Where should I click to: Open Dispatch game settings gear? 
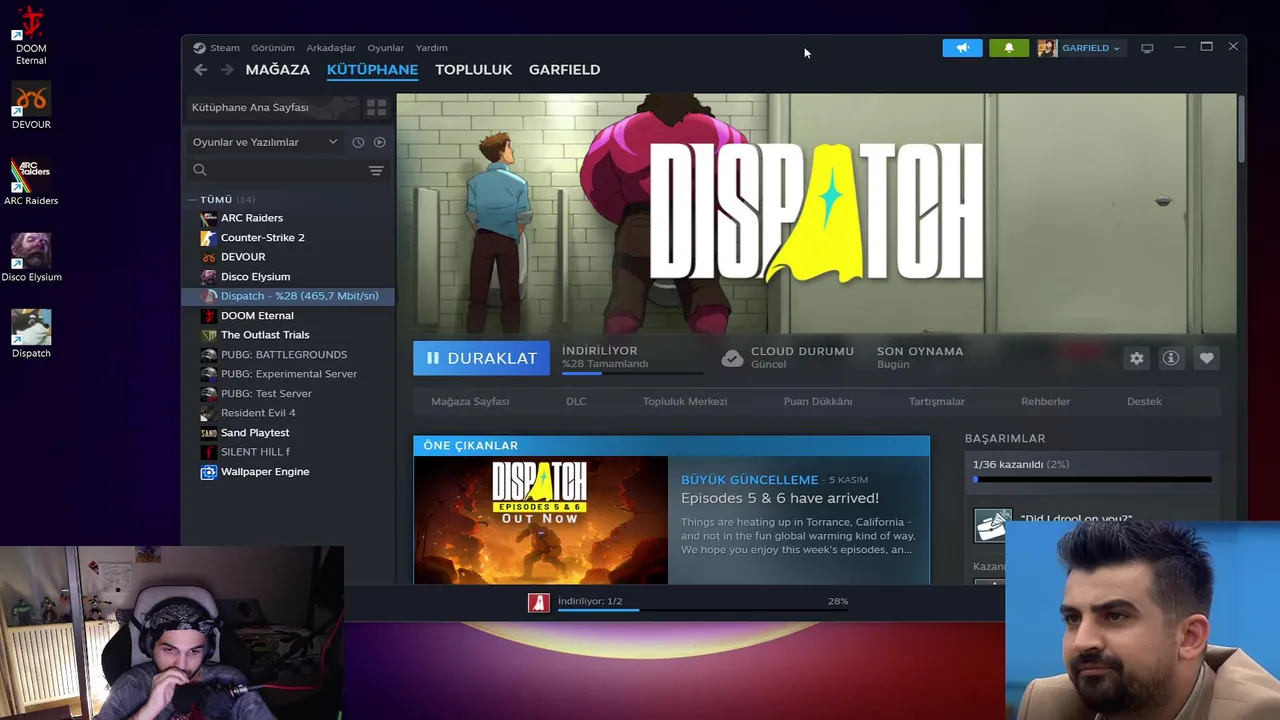point(1137,358)
